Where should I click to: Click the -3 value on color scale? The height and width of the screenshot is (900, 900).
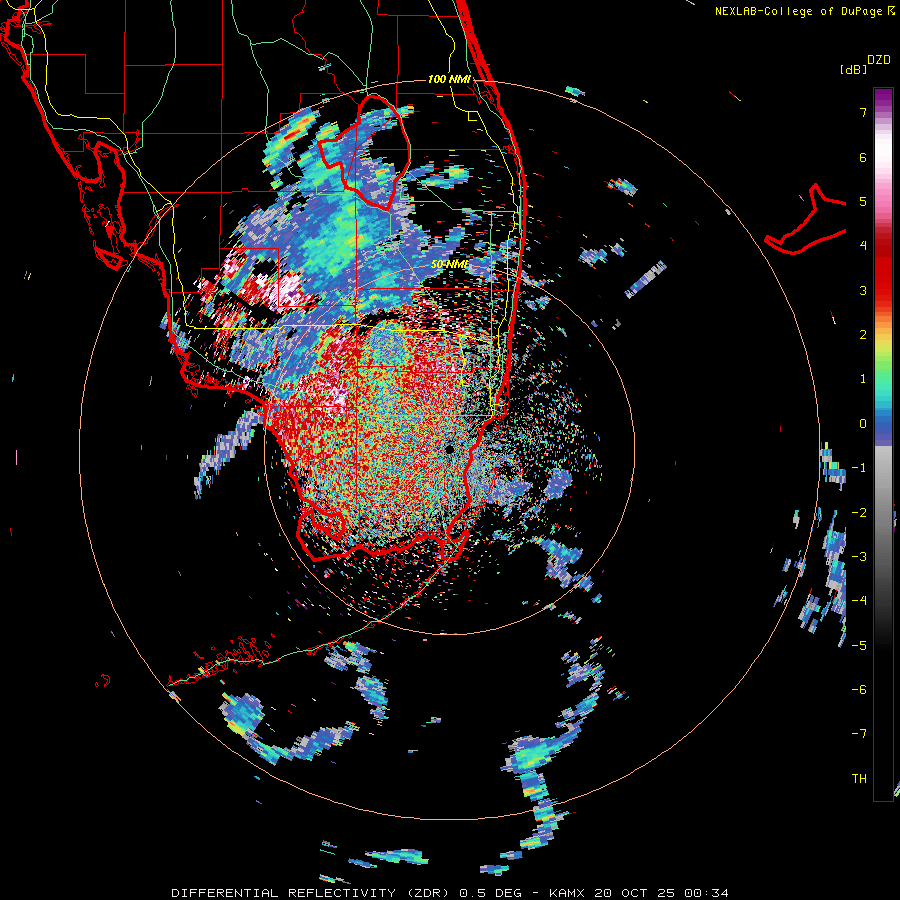pos(859,557)
